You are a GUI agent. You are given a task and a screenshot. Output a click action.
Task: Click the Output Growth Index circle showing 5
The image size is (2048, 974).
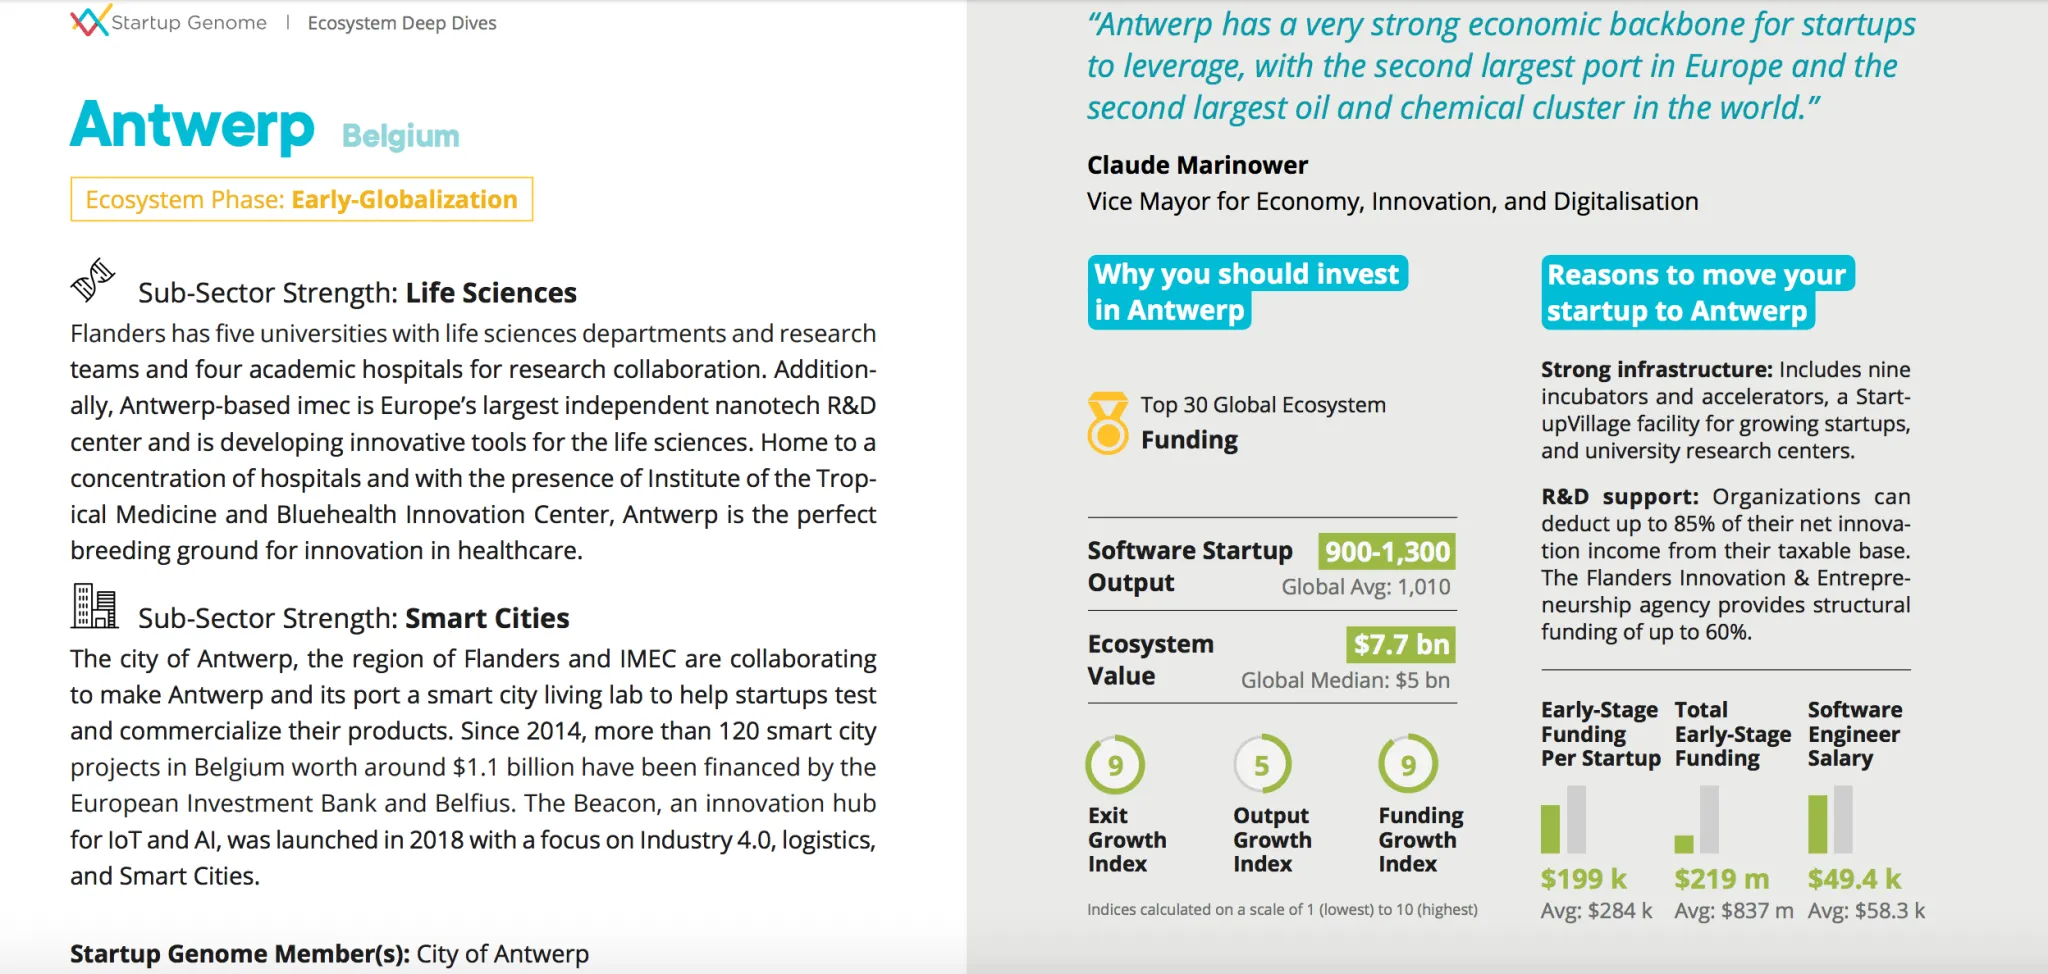[1262, 765]
